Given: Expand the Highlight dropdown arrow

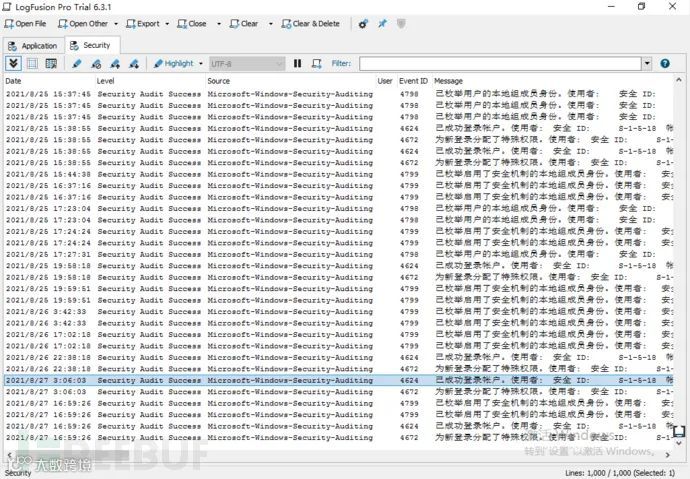Looking at the screenshot, I should pos(201,63).
